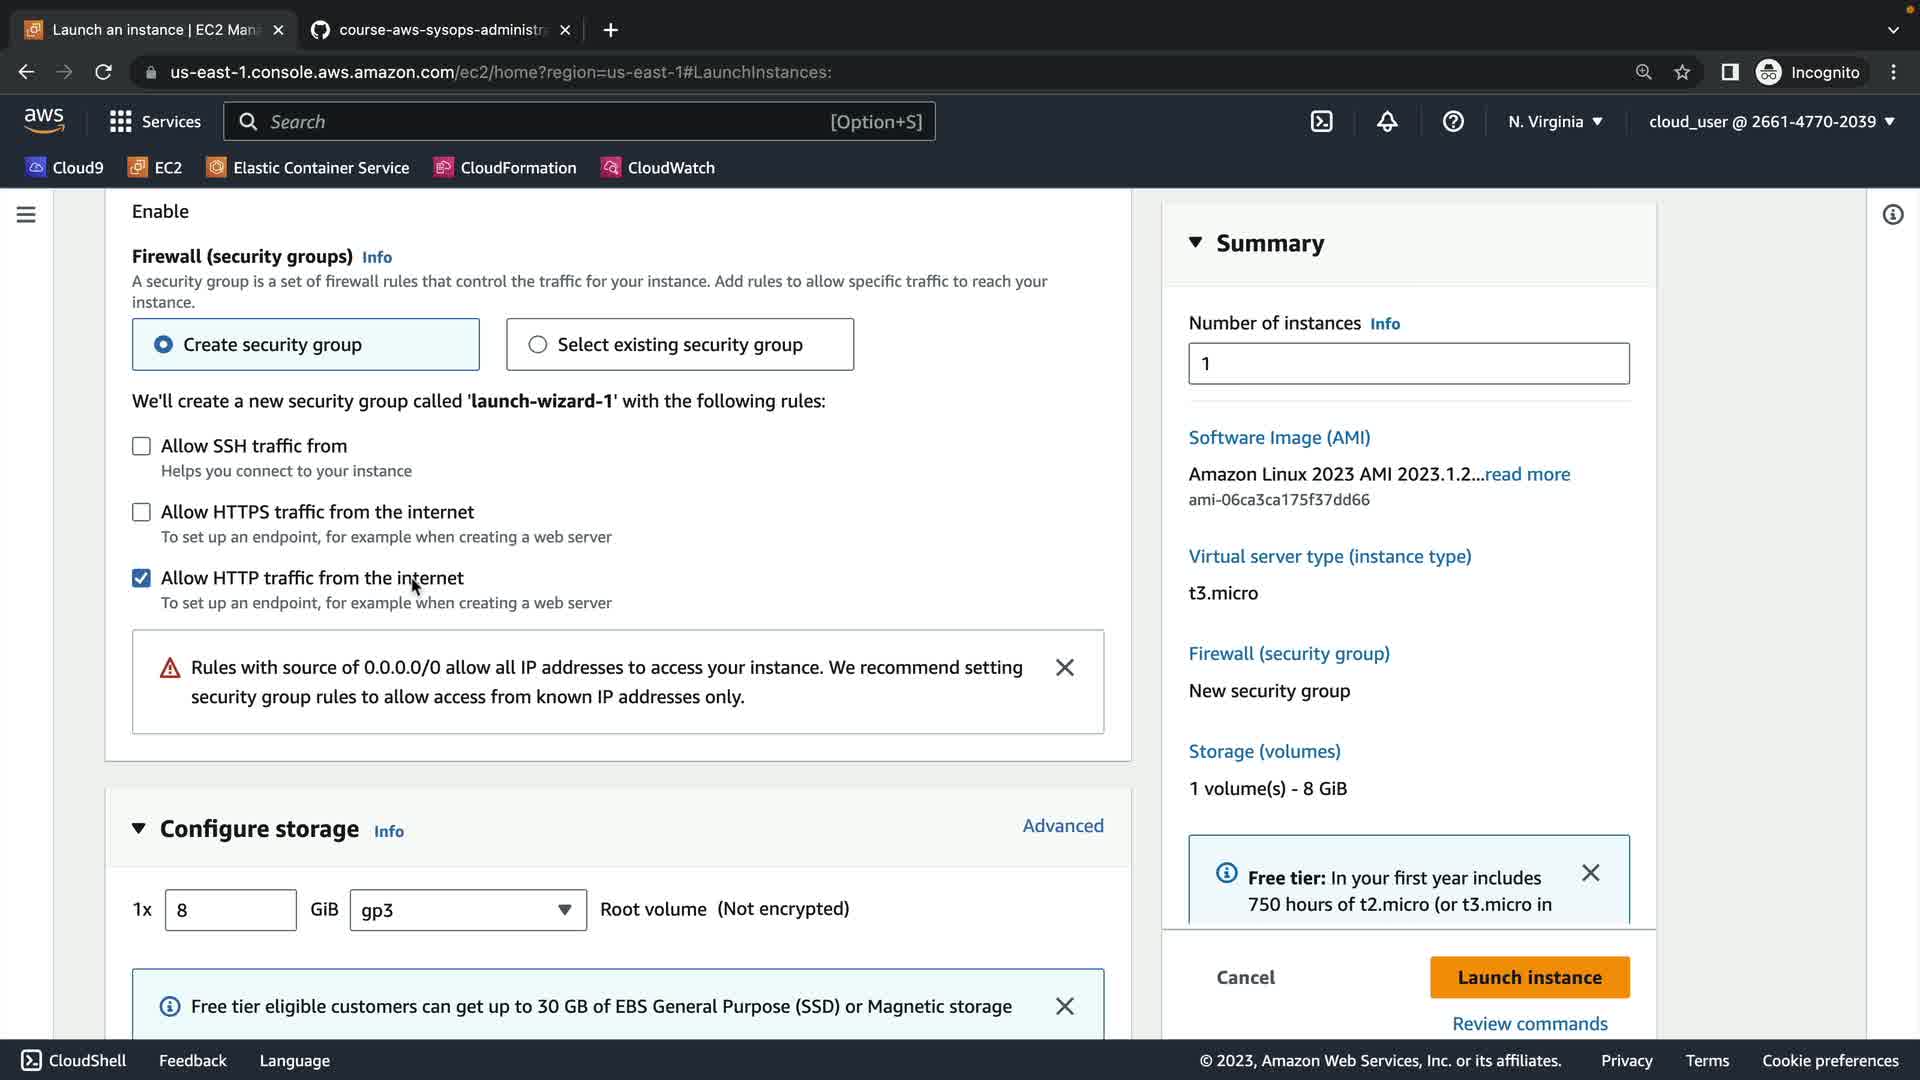Click the Launch instance button
This screenshot has width=1920, height=1080.
1529,977
